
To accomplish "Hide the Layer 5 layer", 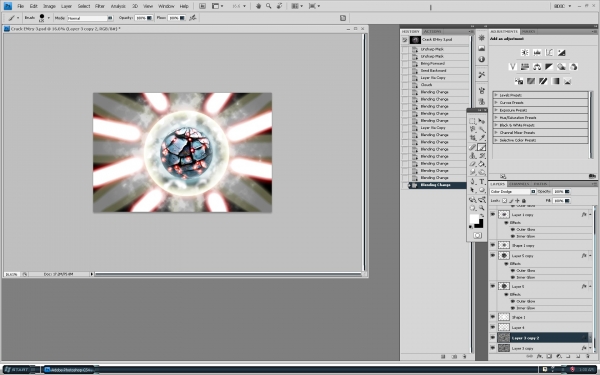I will pos(492,286).
